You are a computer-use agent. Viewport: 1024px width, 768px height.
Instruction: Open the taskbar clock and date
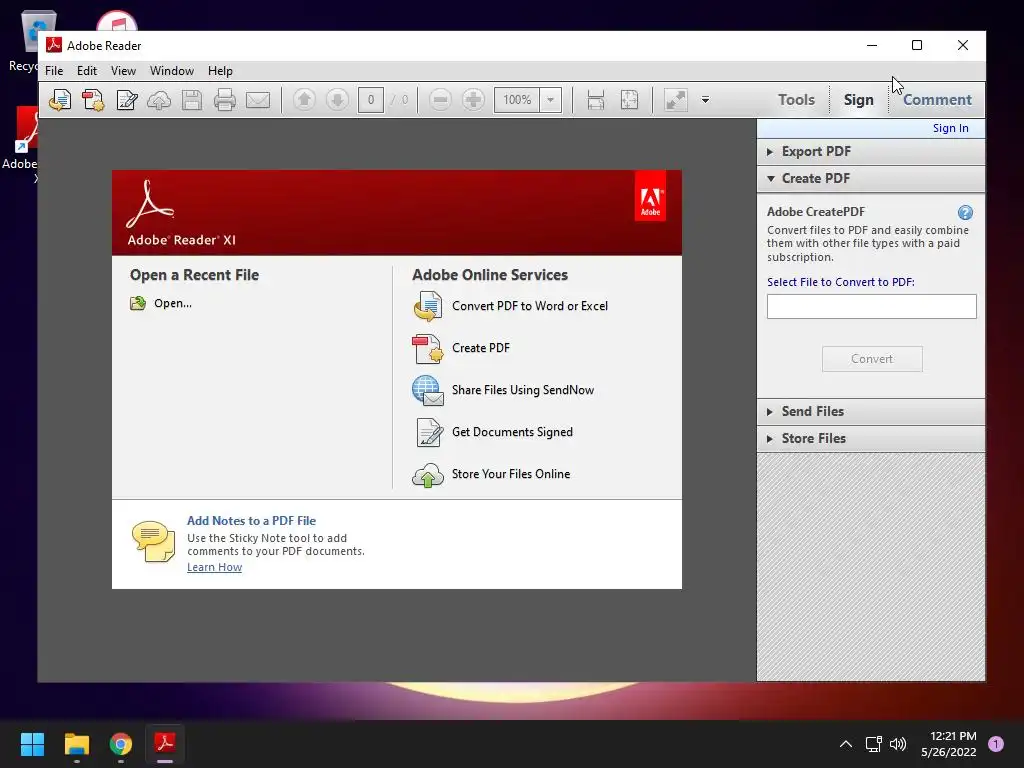point(949,744)
